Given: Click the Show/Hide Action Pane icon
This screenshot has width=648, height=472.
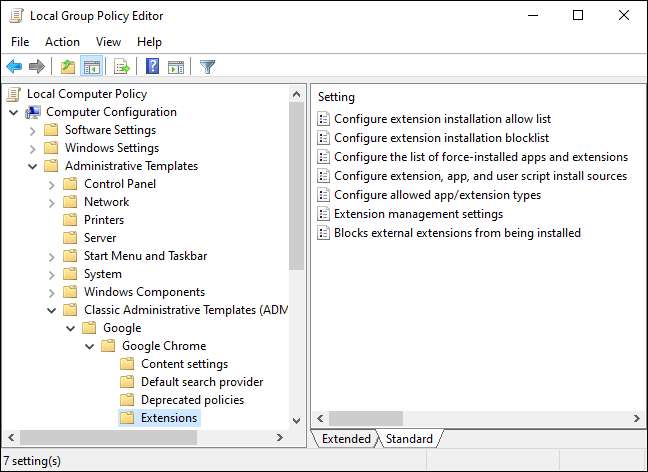Looking at the screenshot, I should pyautogui.click(x=176, y=67).
